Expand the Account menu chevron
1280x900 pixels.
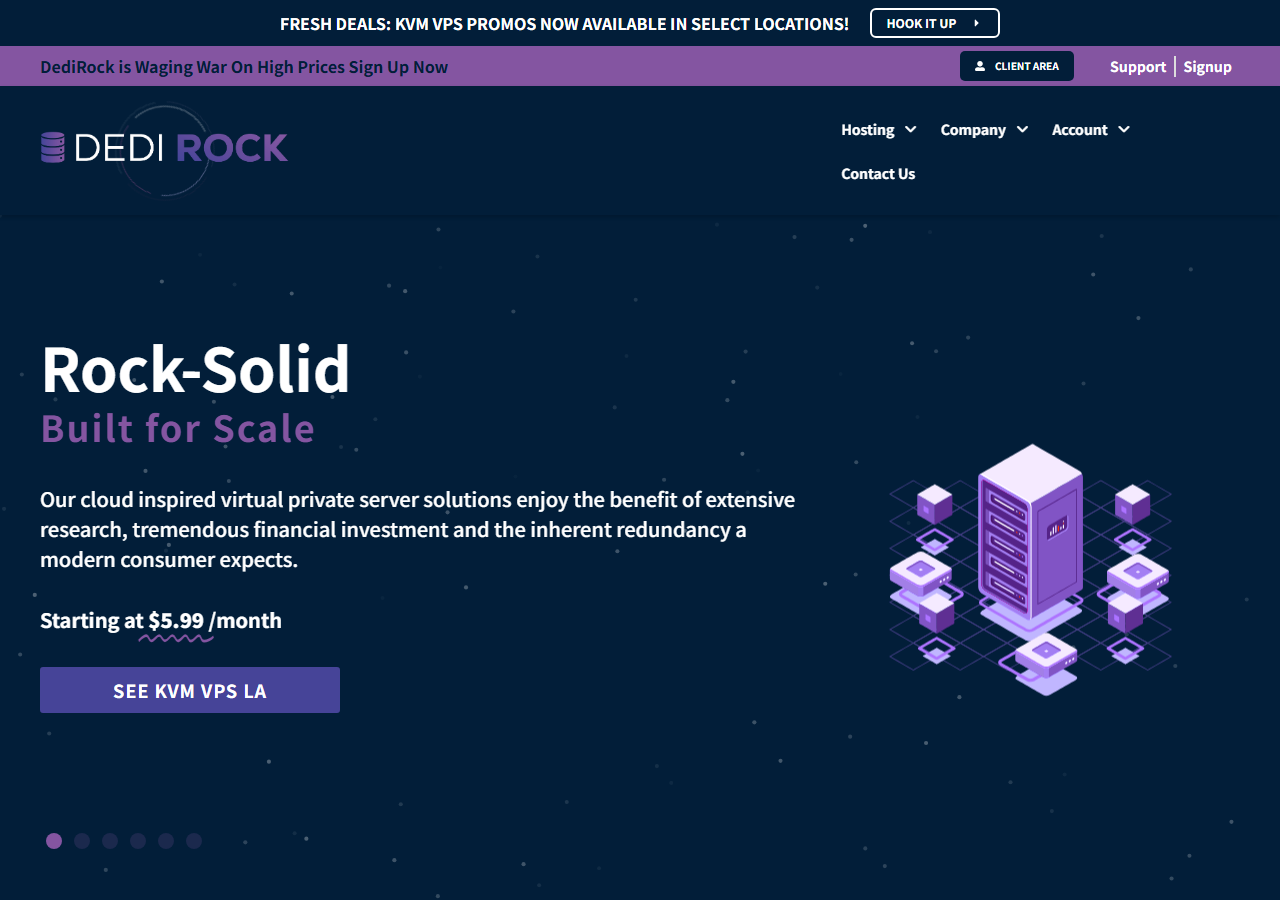click(x=1124, y=130)
